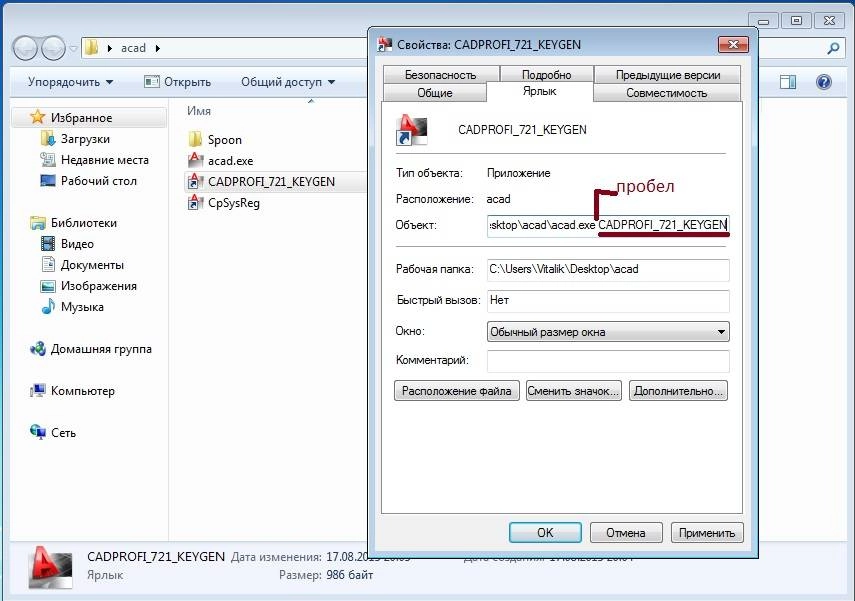Open the Музыка library
855x601 pixels.
click(x=73, y=306)
